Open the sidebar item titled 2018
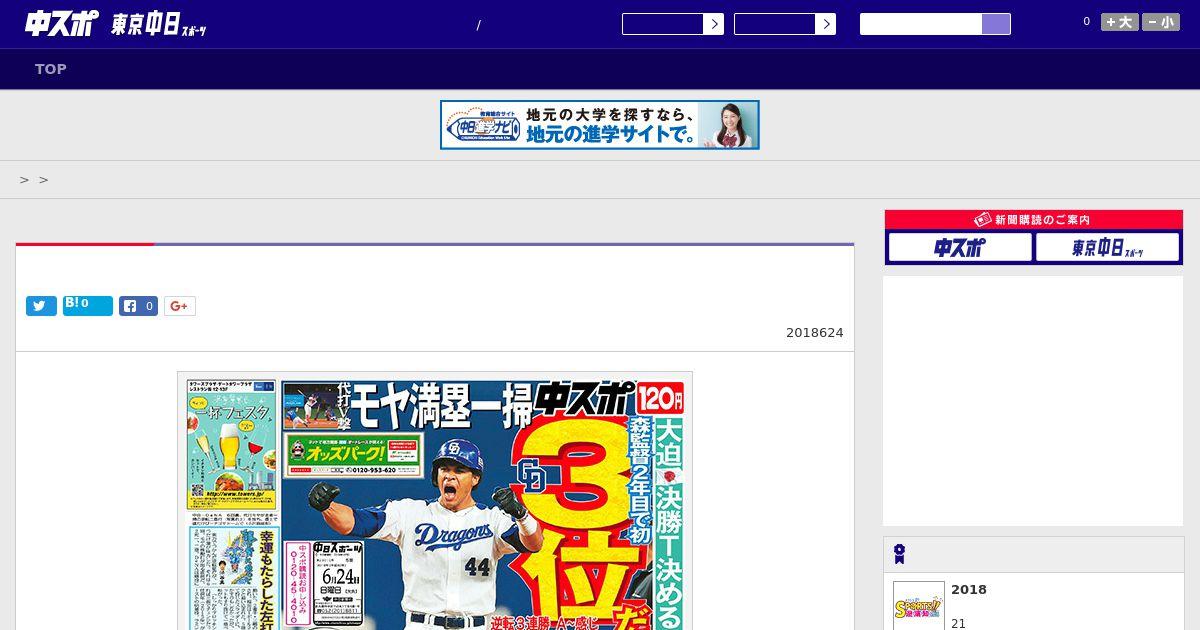This screenshot has width=1200, height=630. pyautogui.click(x=969, y=589)
